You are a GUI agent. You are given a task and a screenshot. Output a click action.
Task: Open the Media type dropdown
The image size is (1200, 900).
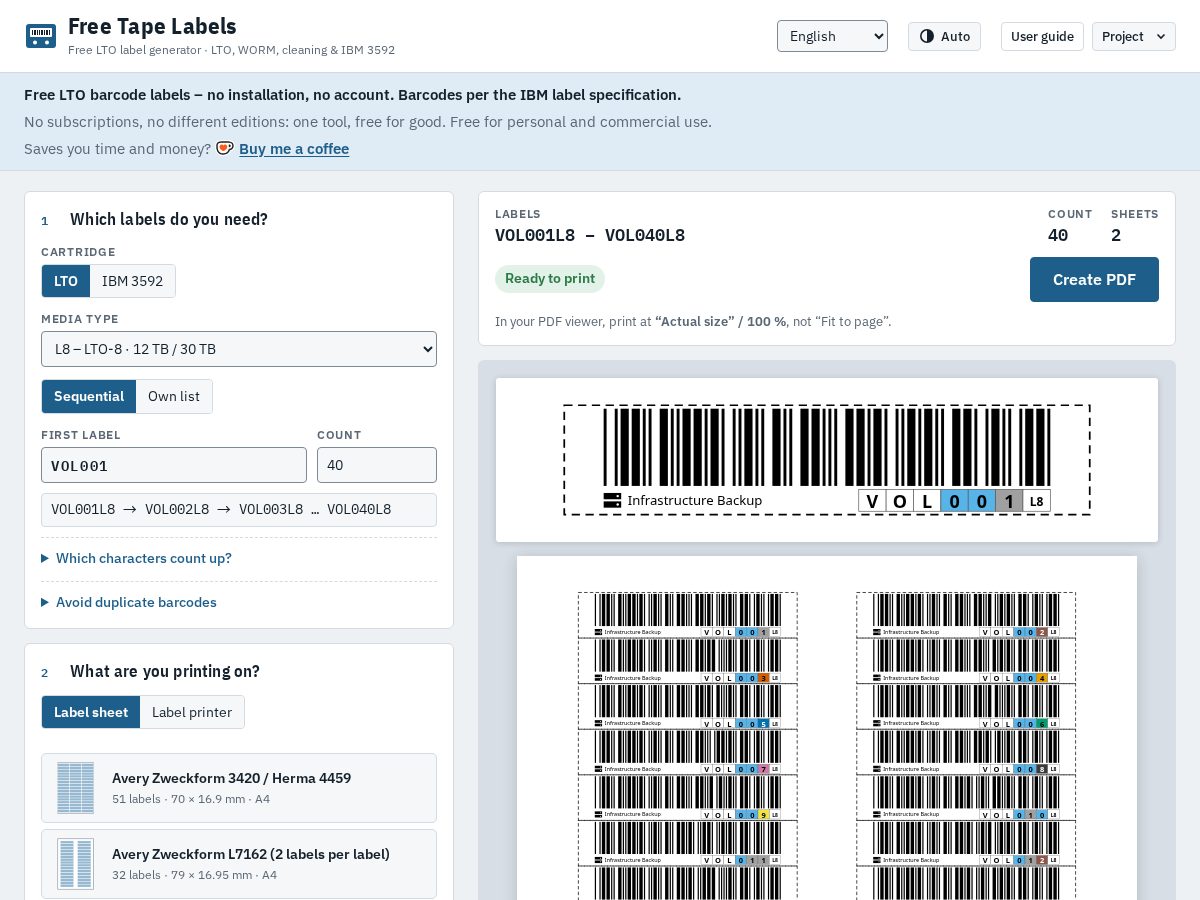click(239, 349)
